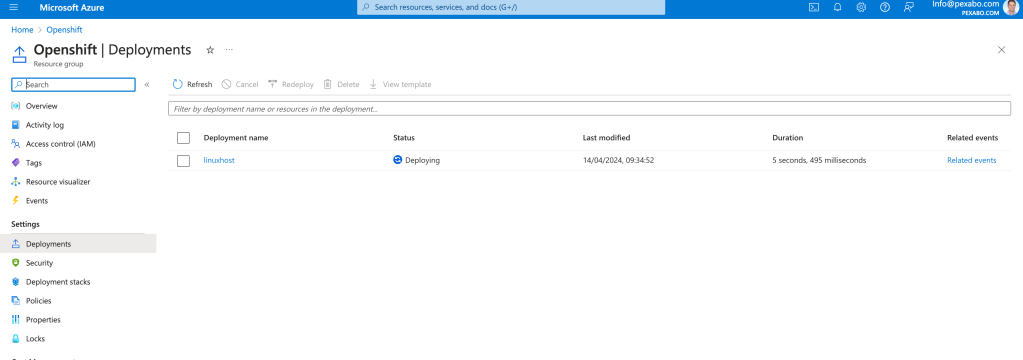Open the linuxhost deployment link
This screenshot has width=1023, height=360.
coord(219,160)
